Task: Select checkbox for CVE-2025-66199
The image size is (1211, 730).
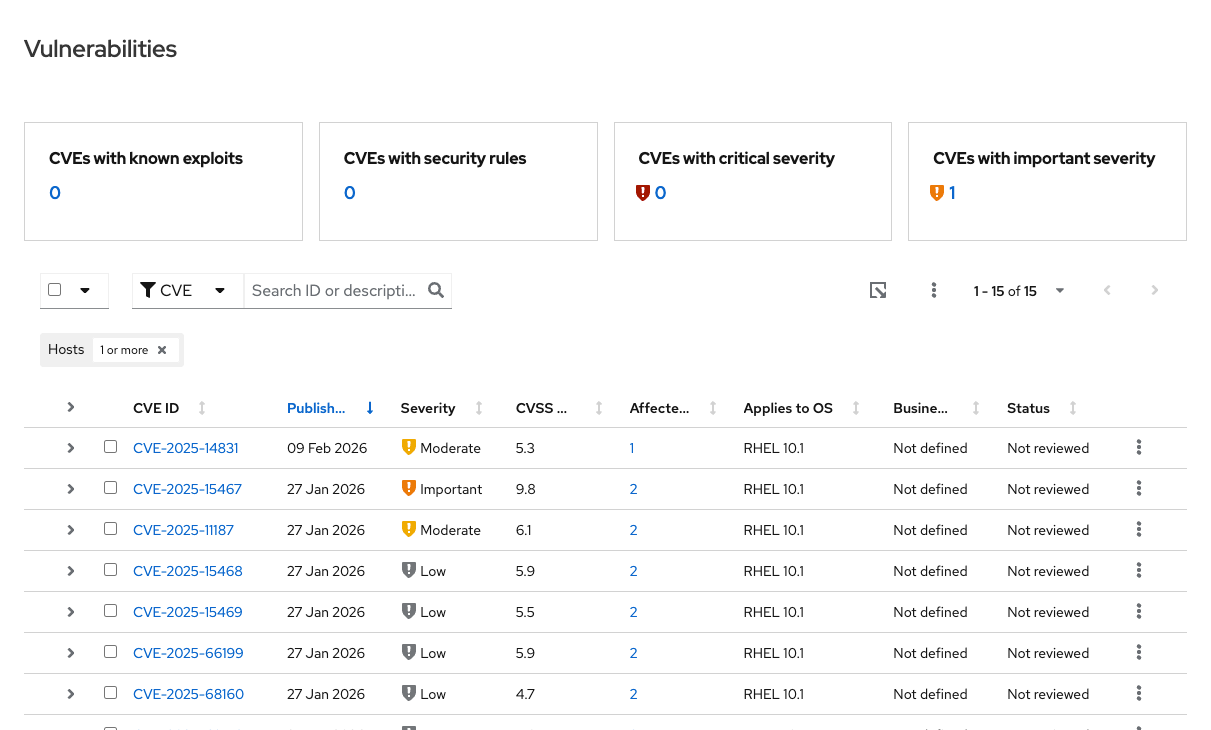Action: pyautogui.click(x=111, y=652)
